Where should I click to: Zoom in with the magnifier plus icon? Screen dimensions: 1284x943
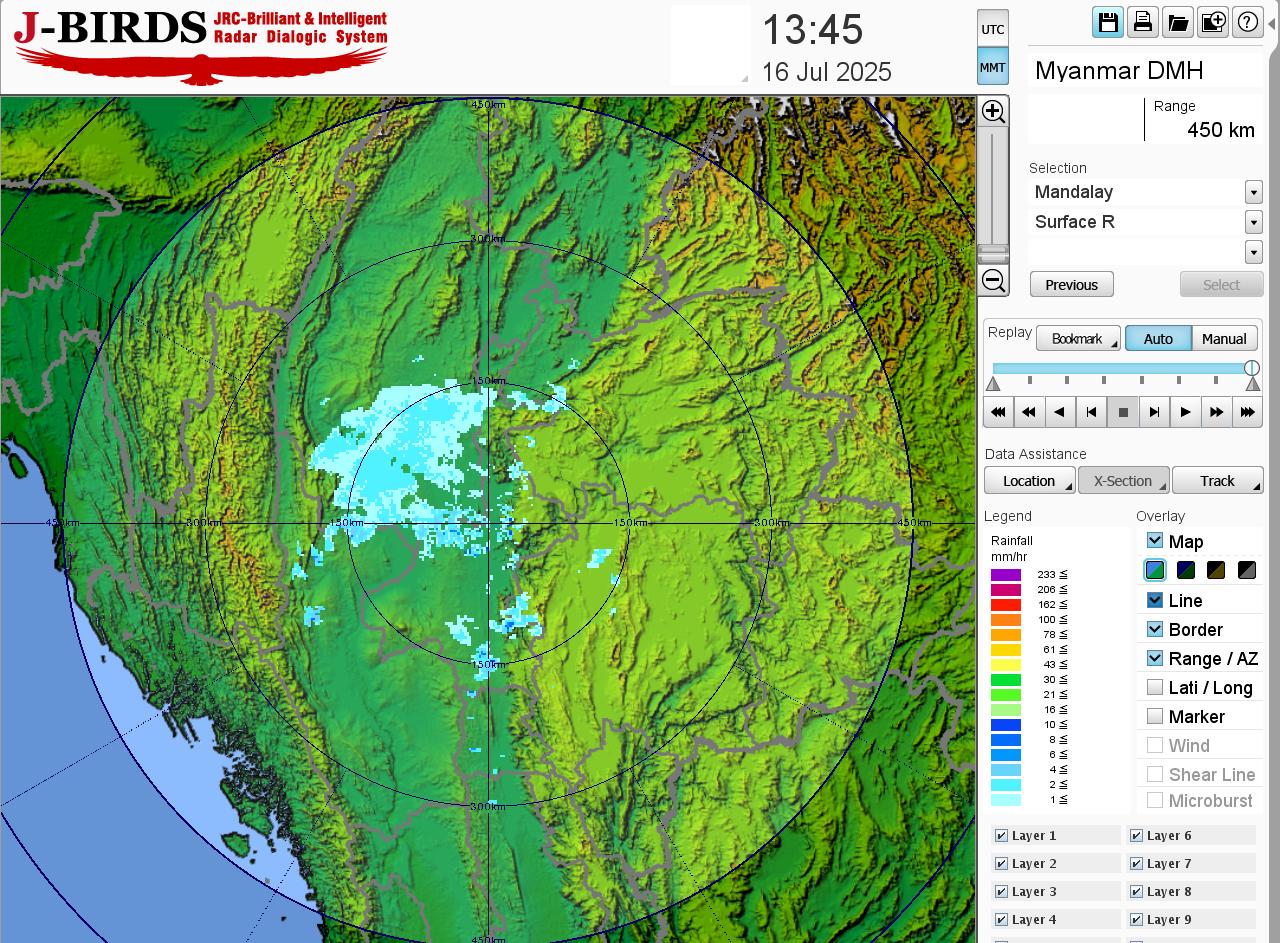pos(993,111)
